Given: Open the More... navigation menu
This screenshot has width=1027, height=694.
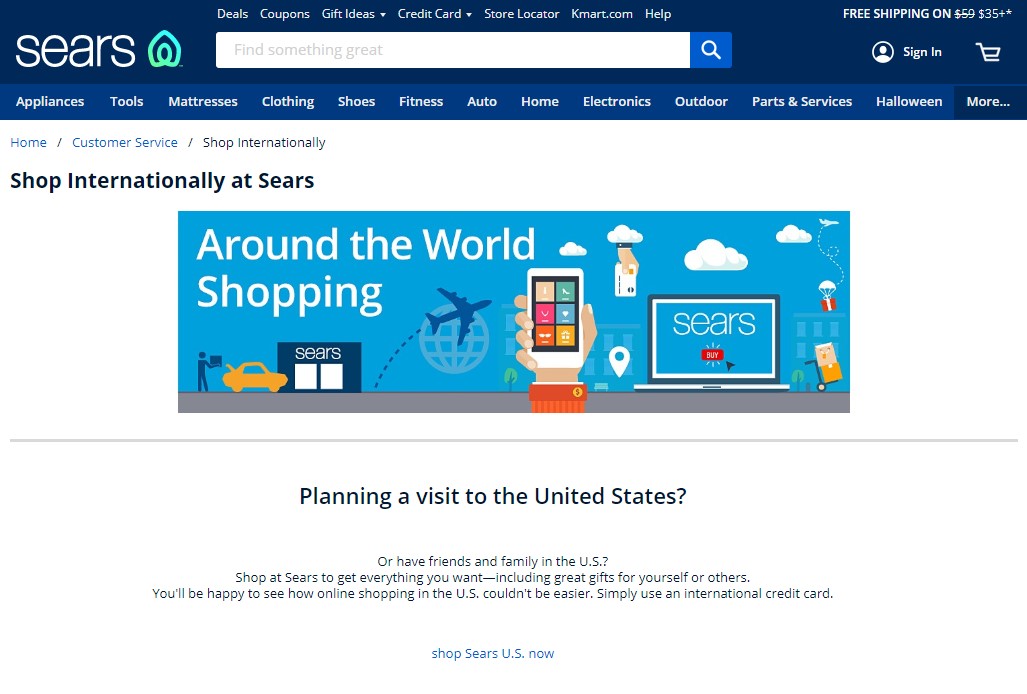Looking at the screenshot, I should pos(988,101).
